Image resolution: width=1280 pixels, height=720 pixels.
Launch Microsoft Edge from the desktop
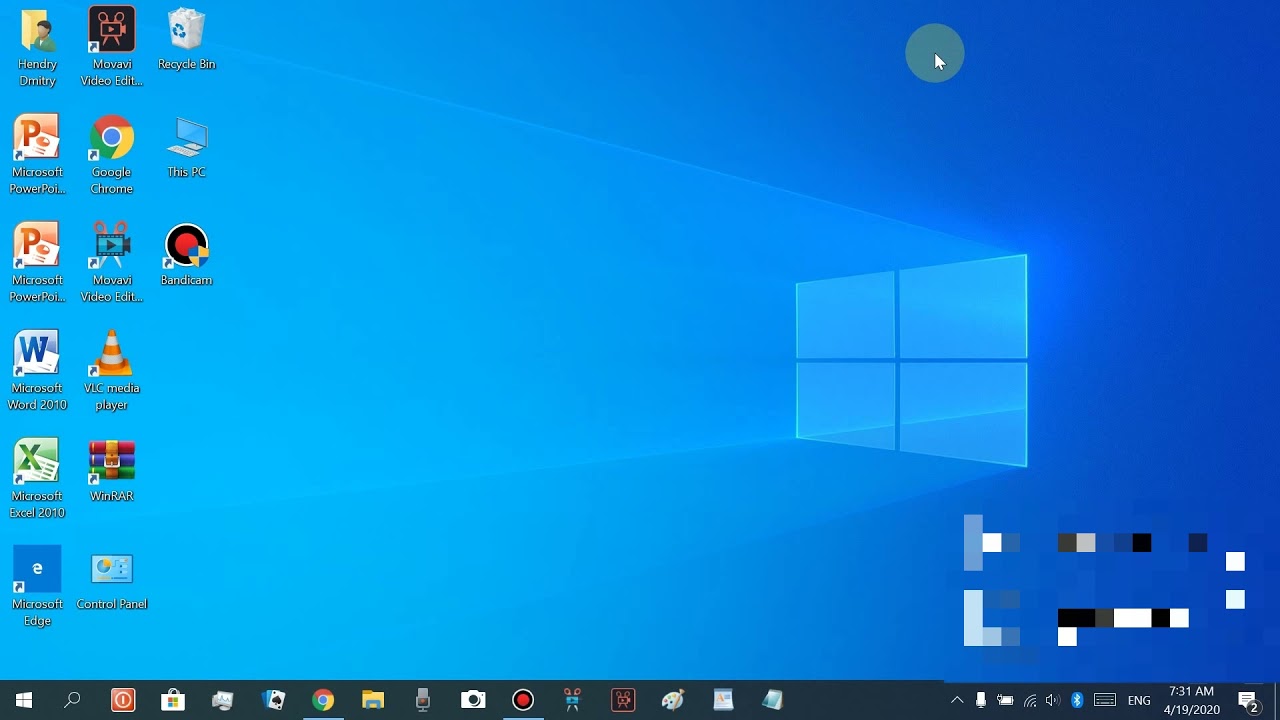(x=37, y=567)
